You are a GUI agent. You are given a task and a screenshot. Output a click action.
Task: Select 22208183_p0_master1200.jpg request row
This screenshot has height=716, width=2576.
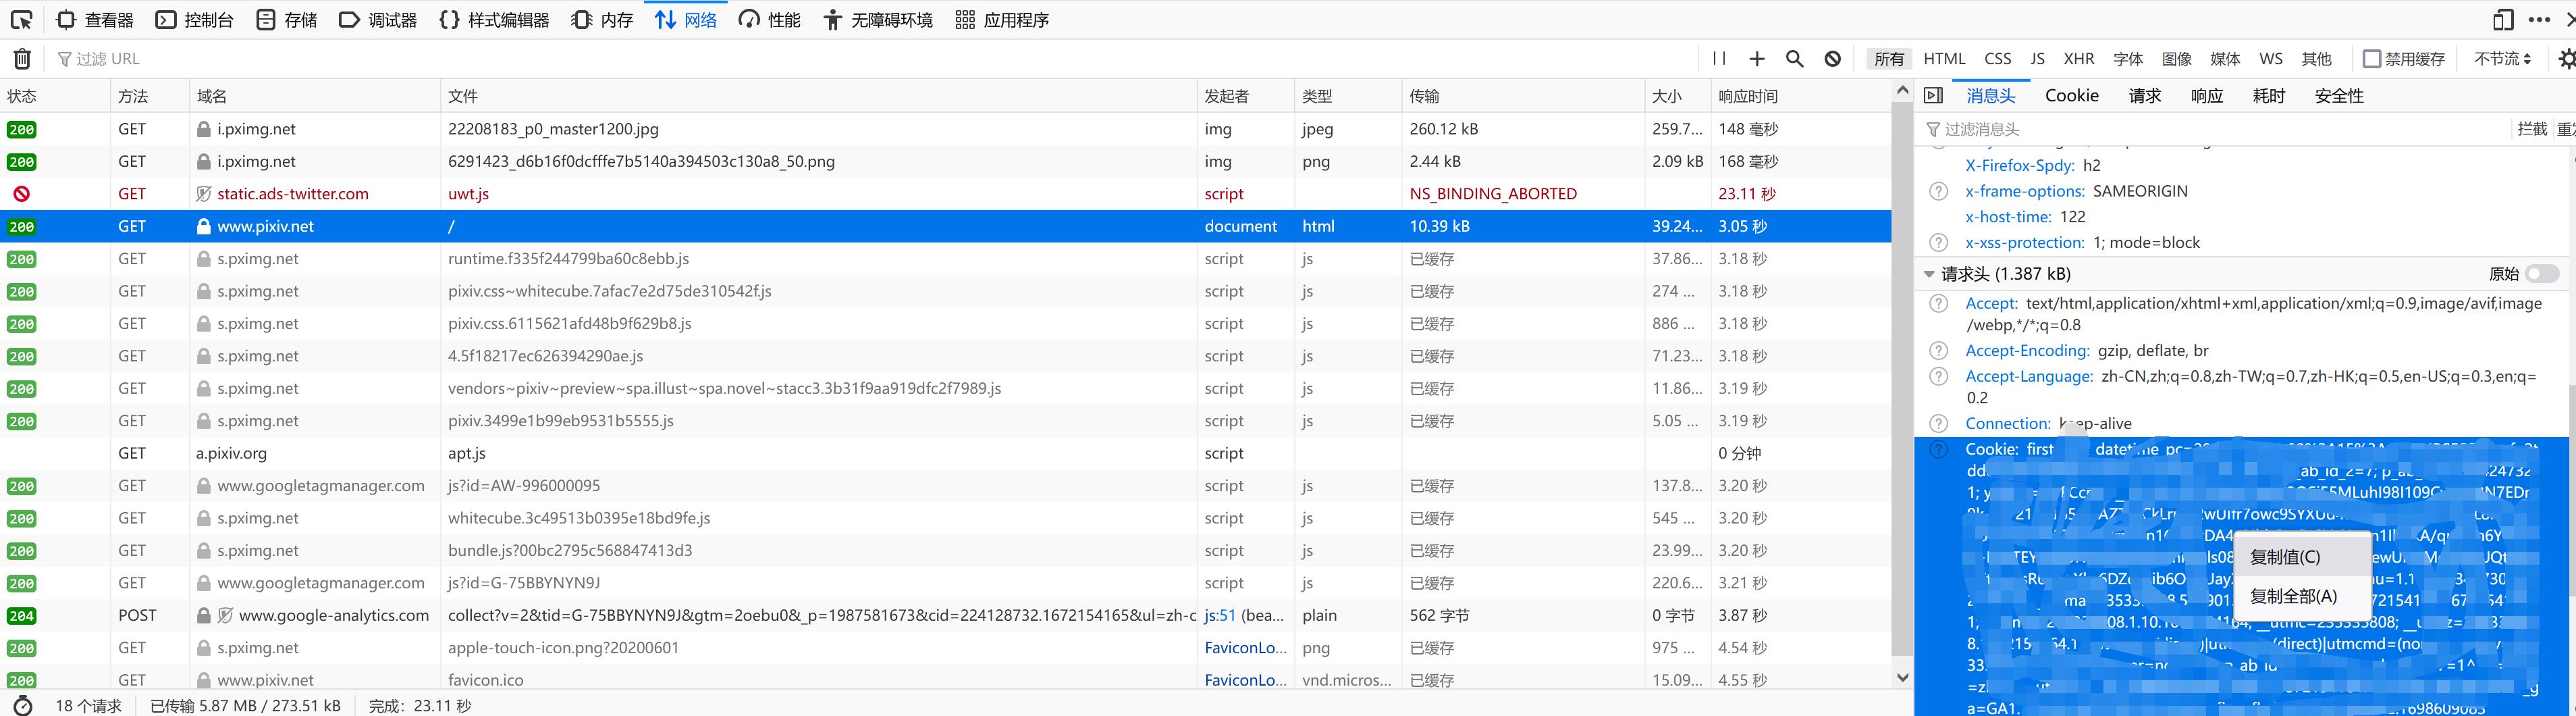point(945,129)
